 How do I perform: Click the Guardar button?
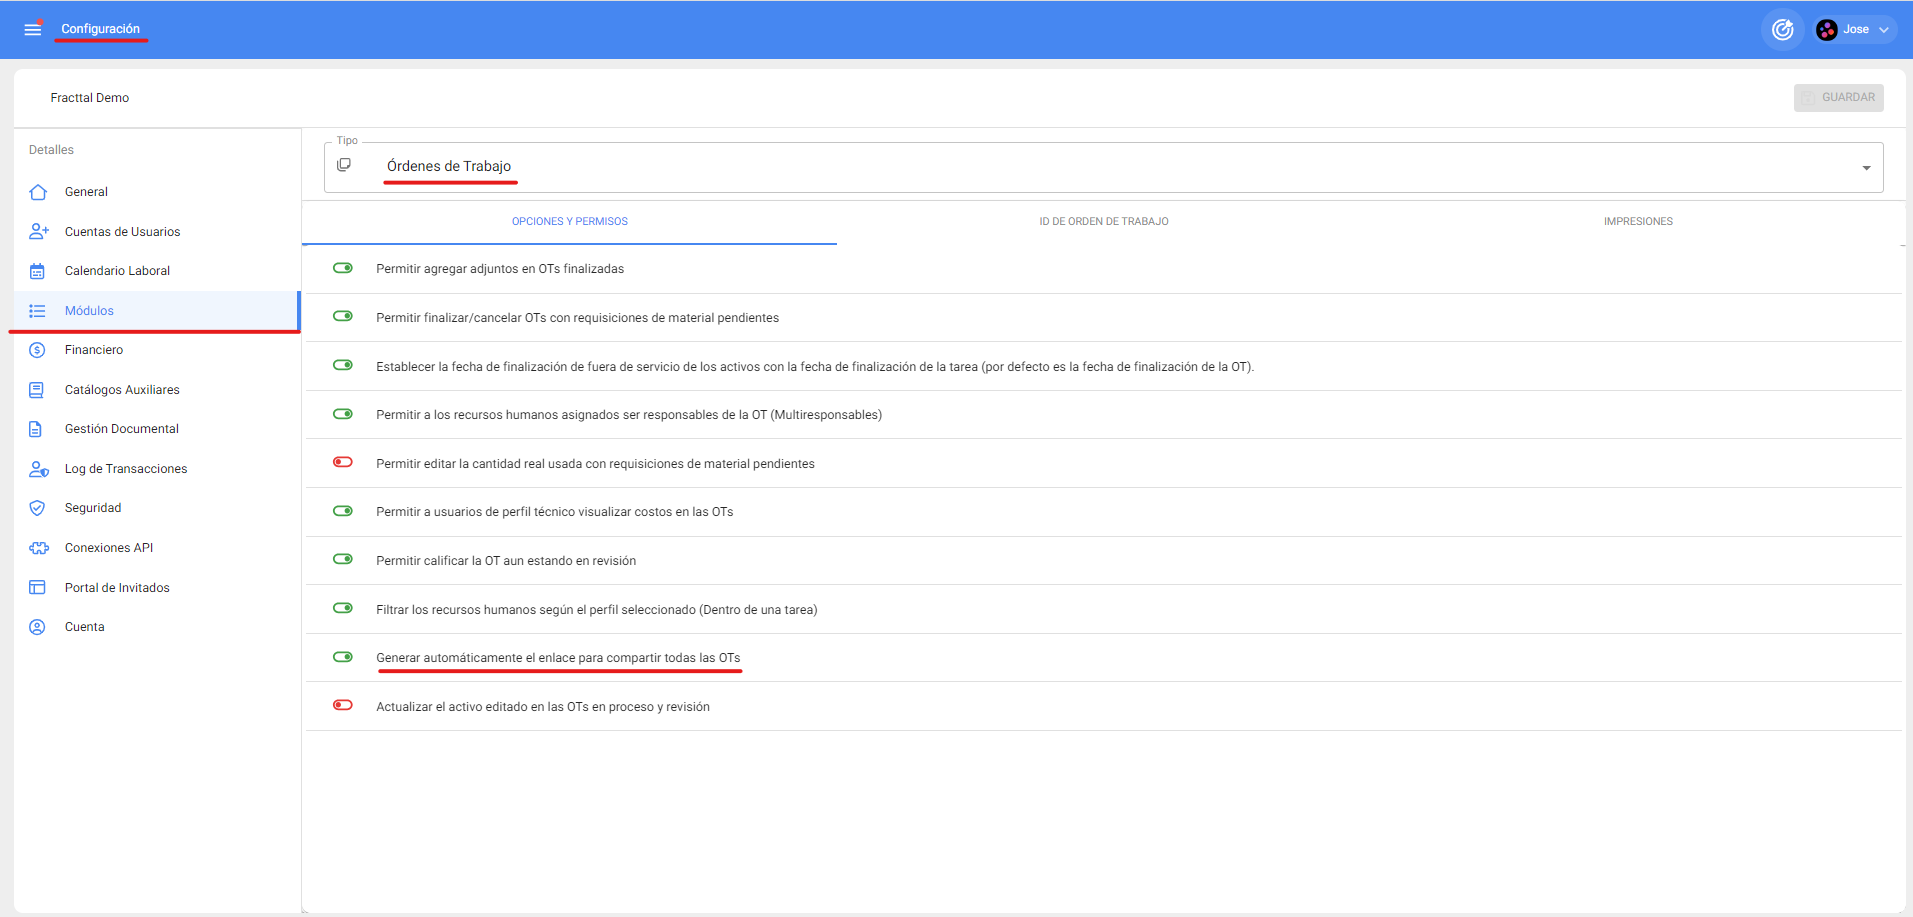point(1838,98)
